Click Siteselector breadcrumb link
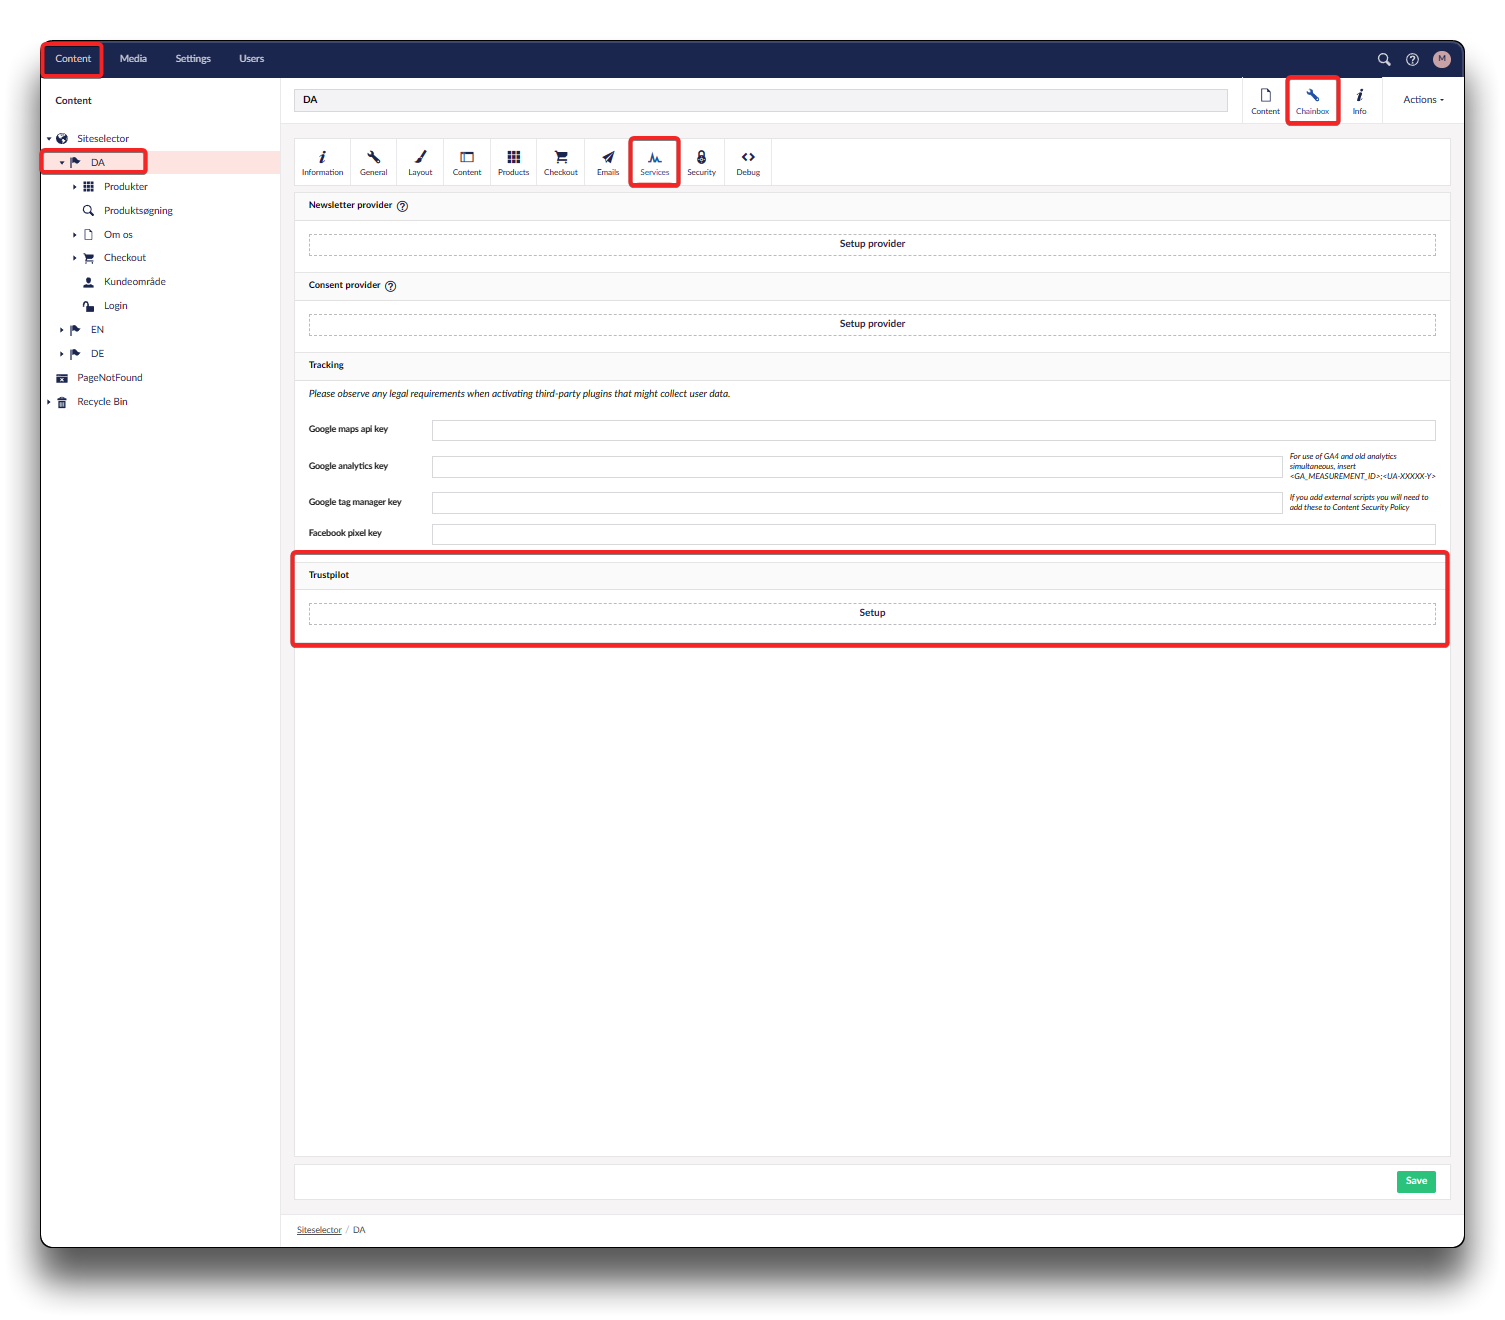 click(x=319, y=1230)
